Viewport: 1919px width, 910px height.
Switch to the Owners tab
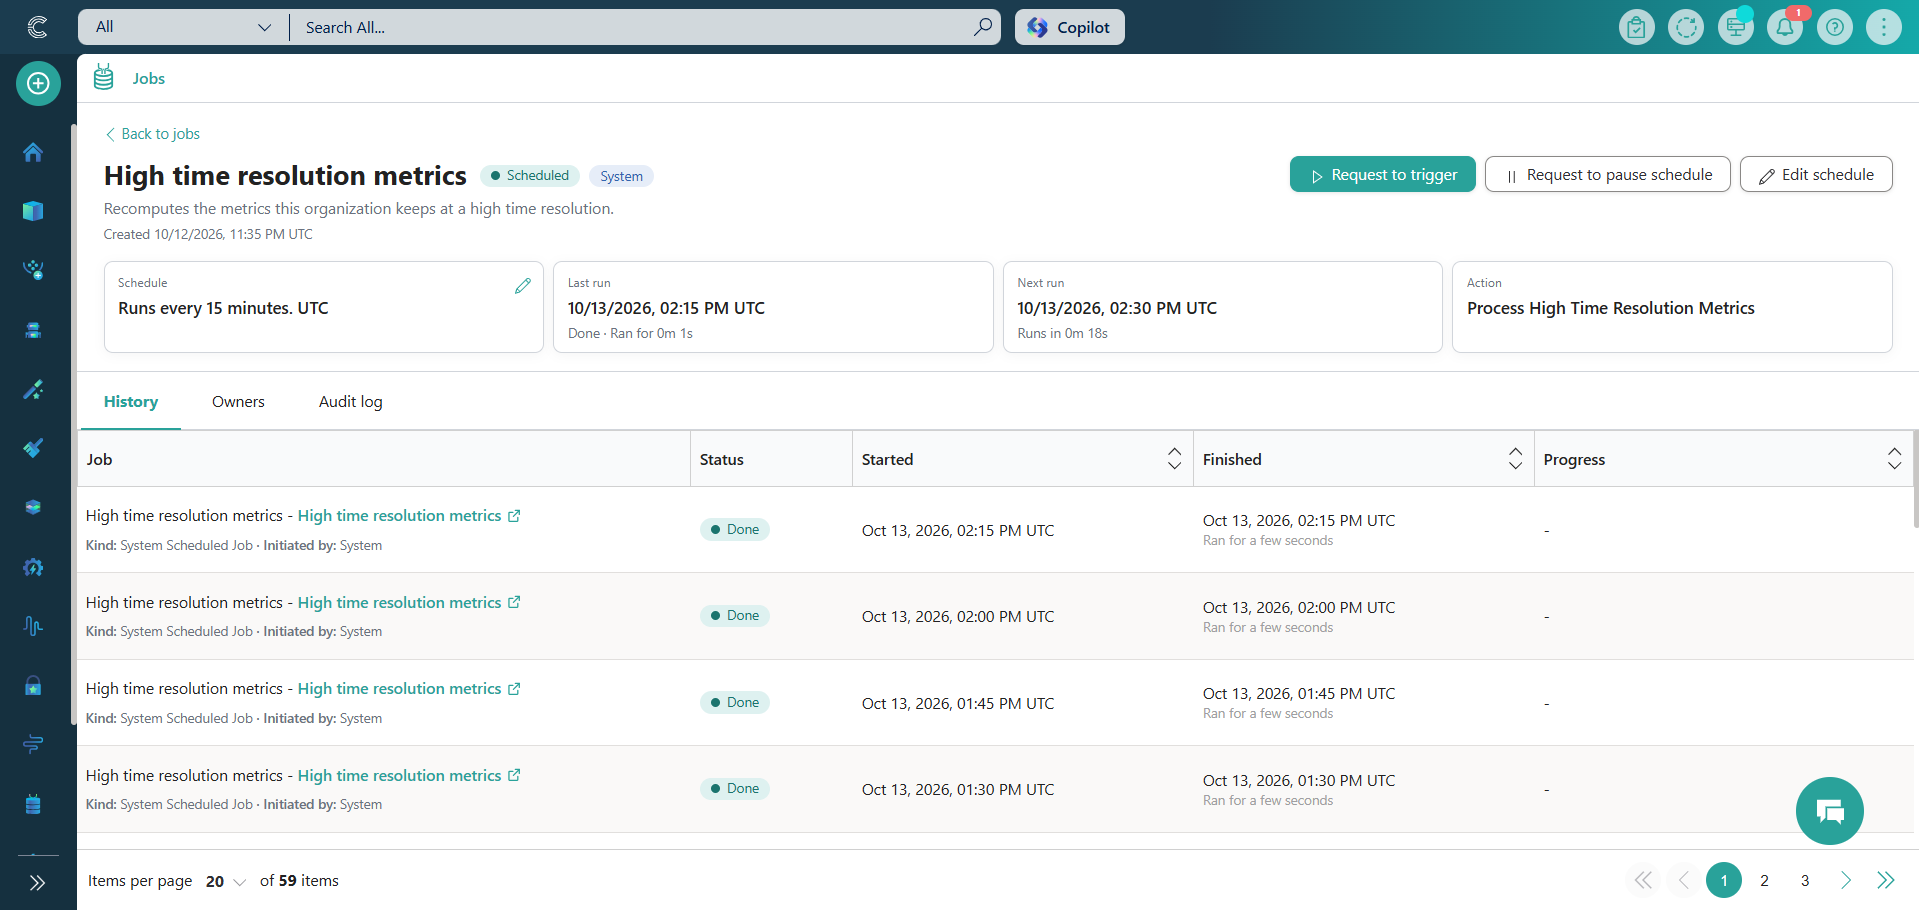tap(238, 402)
